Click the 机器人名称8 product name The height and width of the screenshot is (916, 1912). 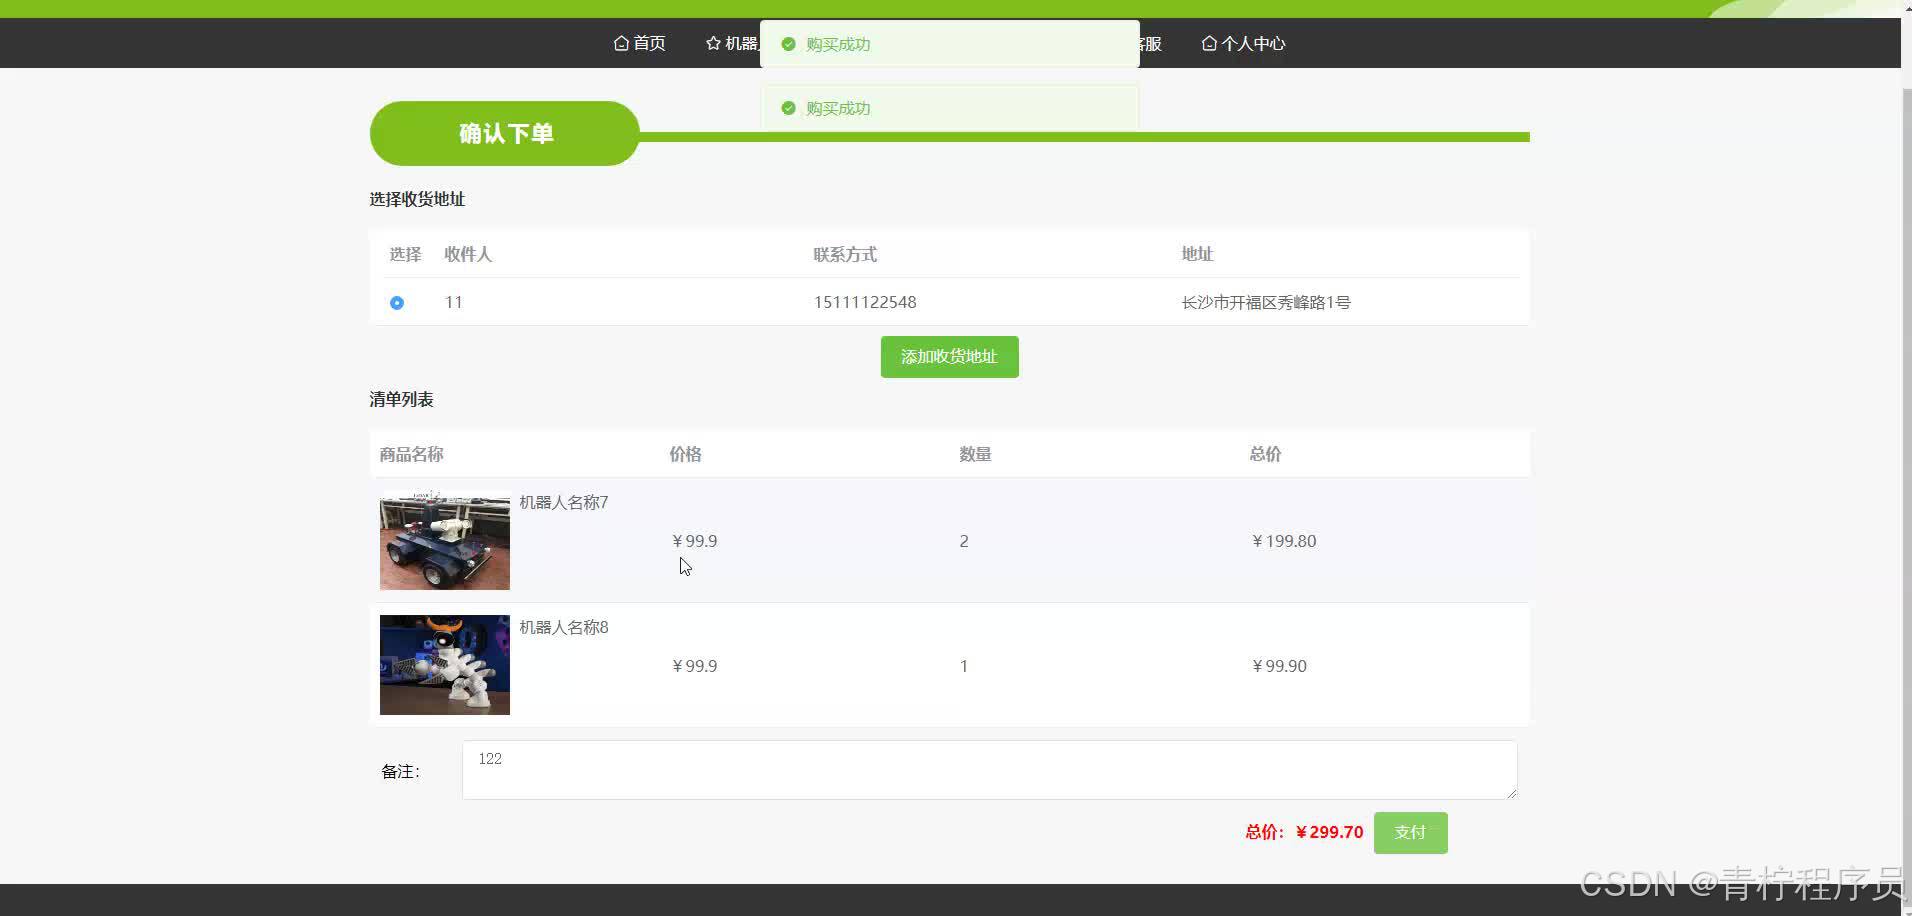pos(564,627)
